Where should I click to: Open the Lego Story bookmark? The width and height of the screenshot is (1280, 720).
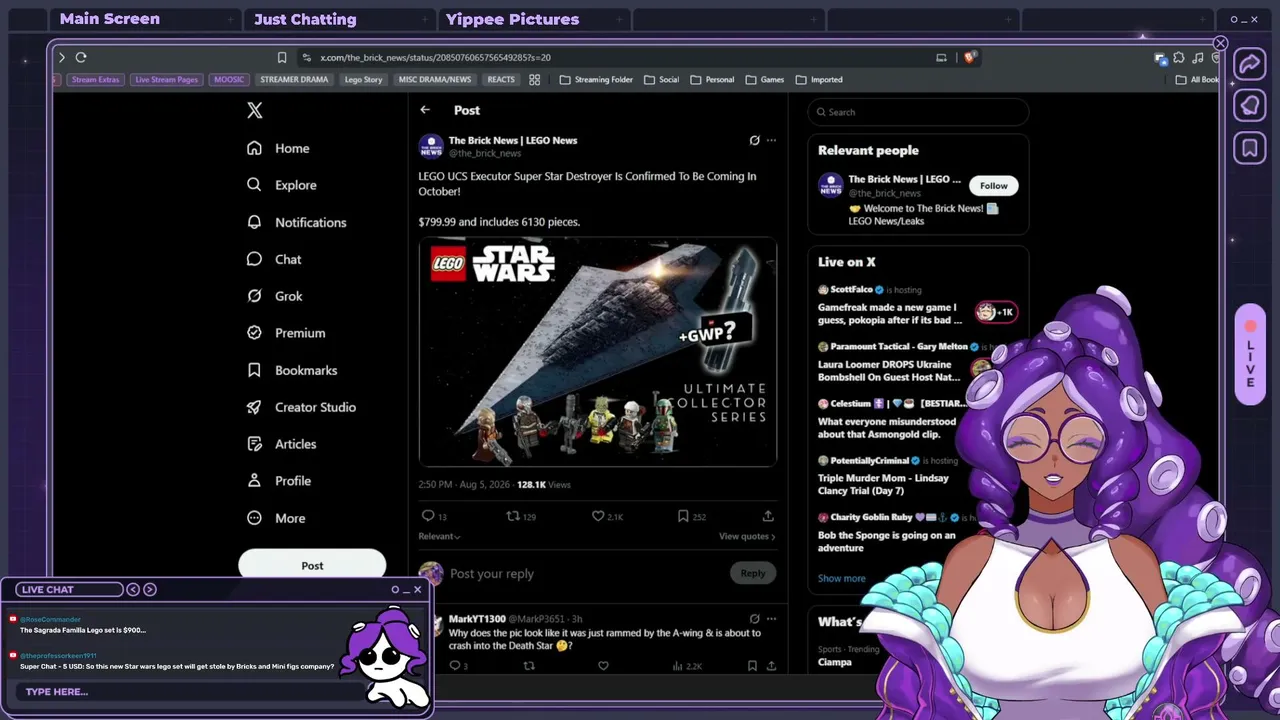(363, 80)
